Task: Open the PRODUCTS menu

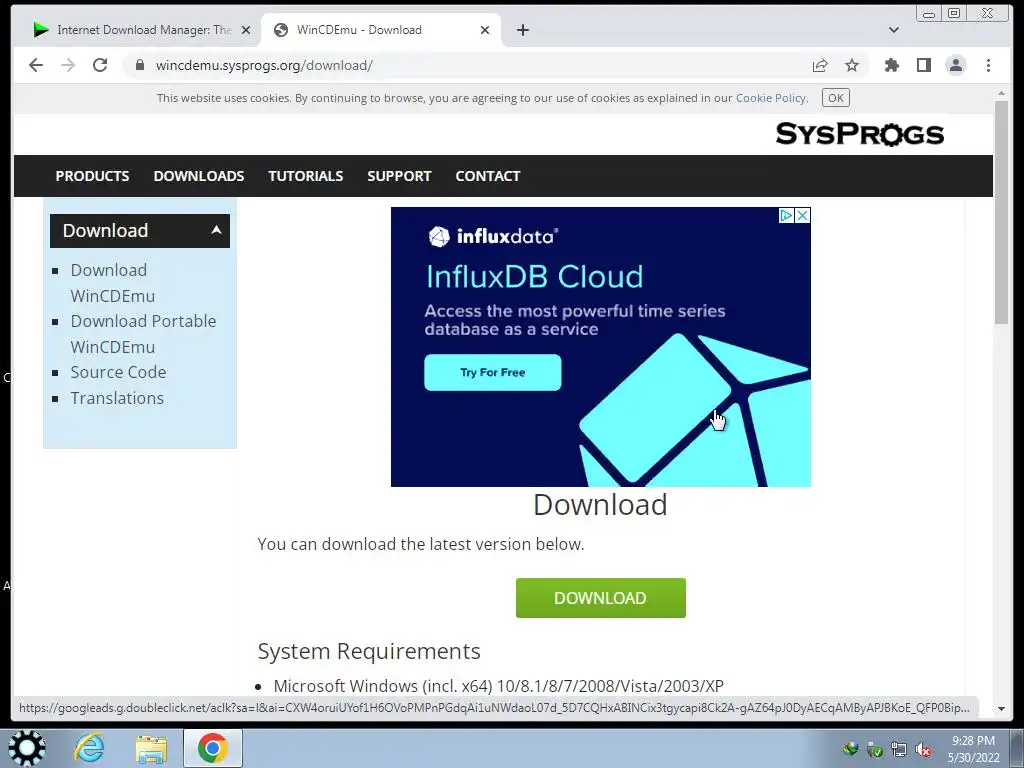Action: point(92,176)
